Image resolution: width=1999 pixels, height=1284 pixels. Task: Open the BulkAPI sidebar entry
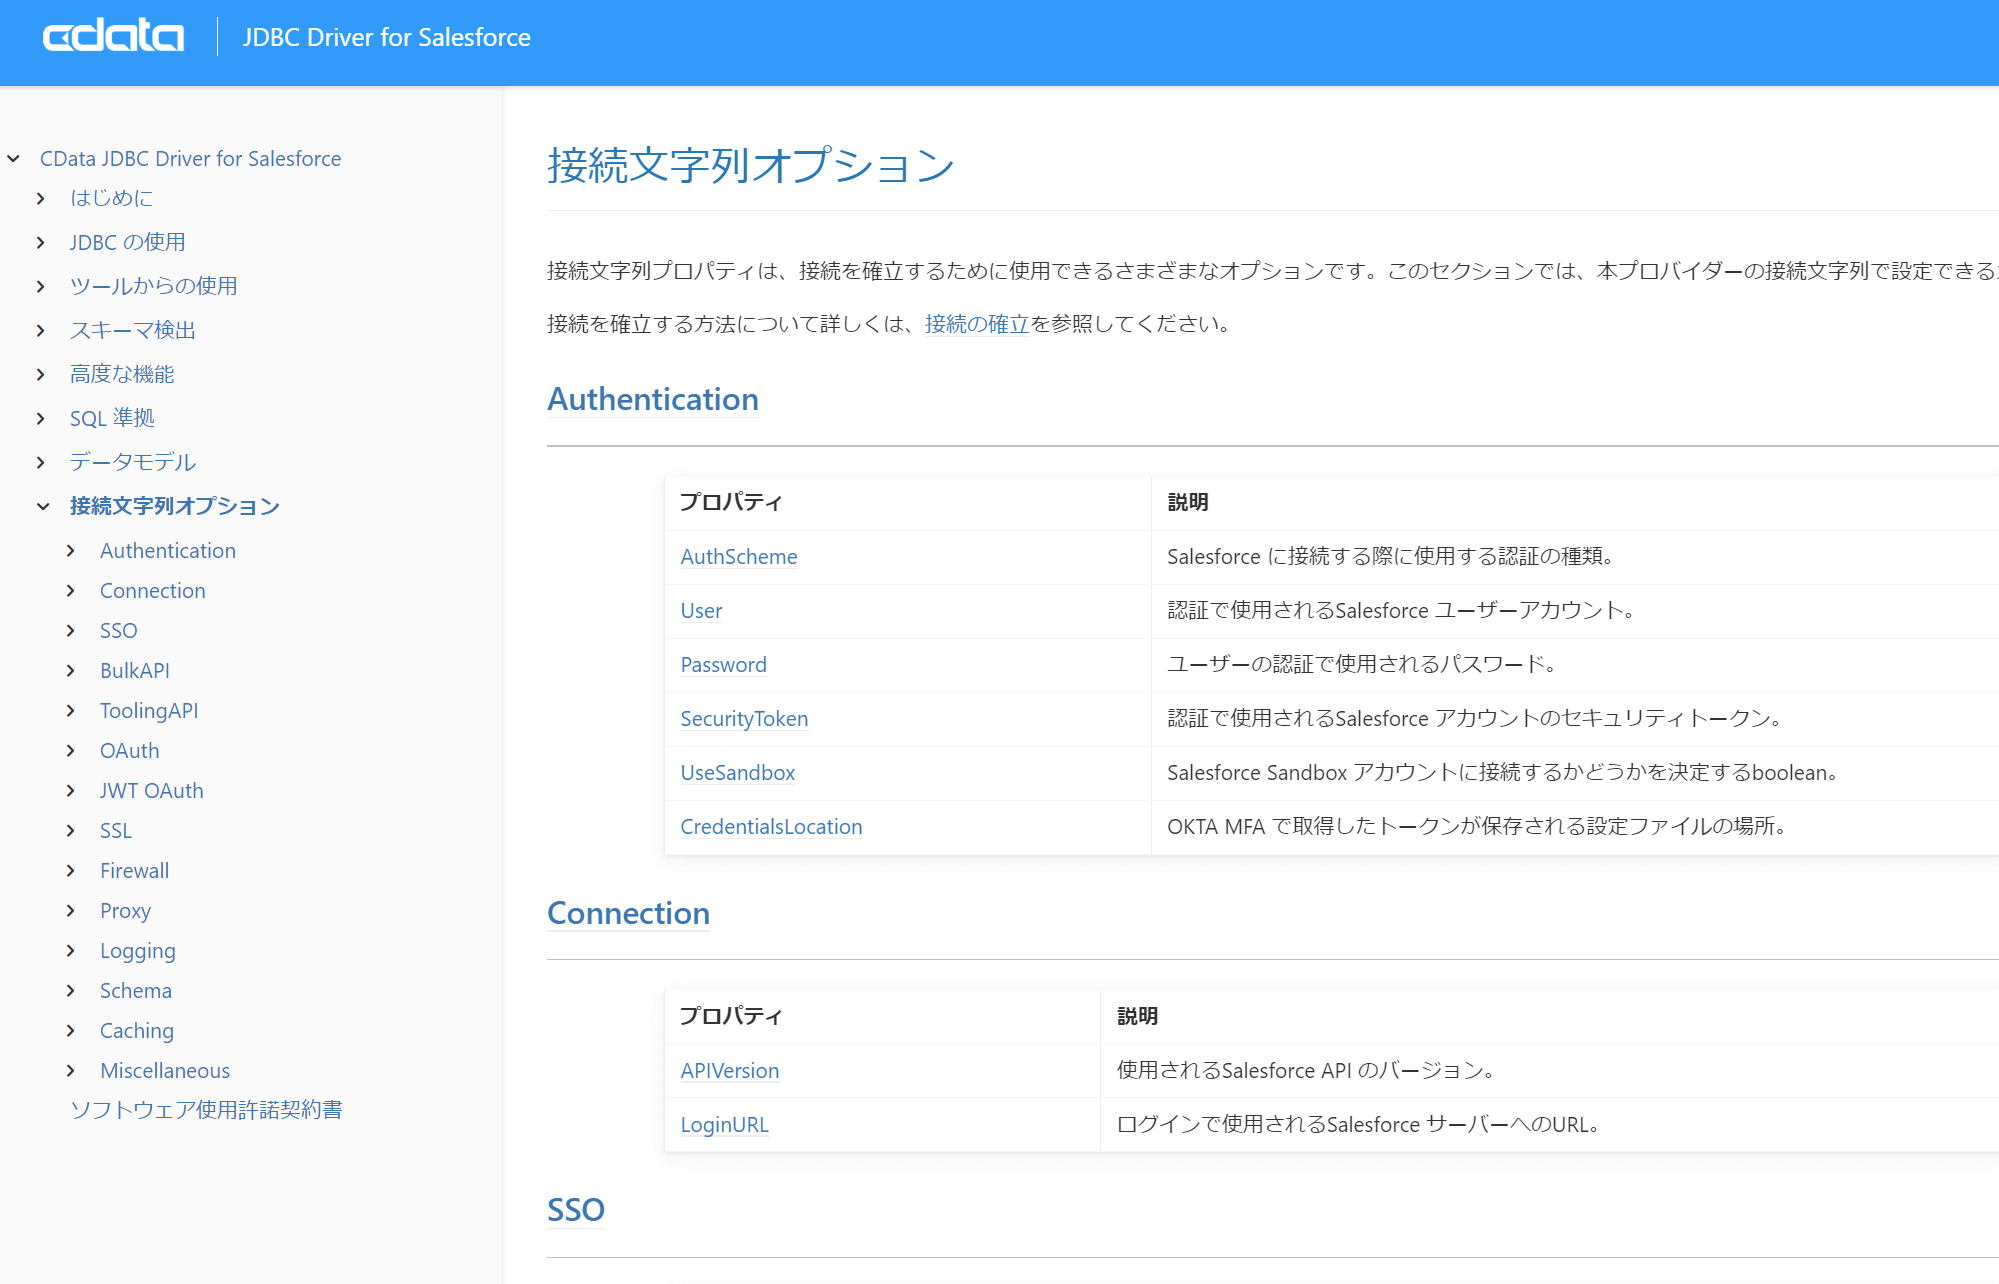(x=134, y=671)
